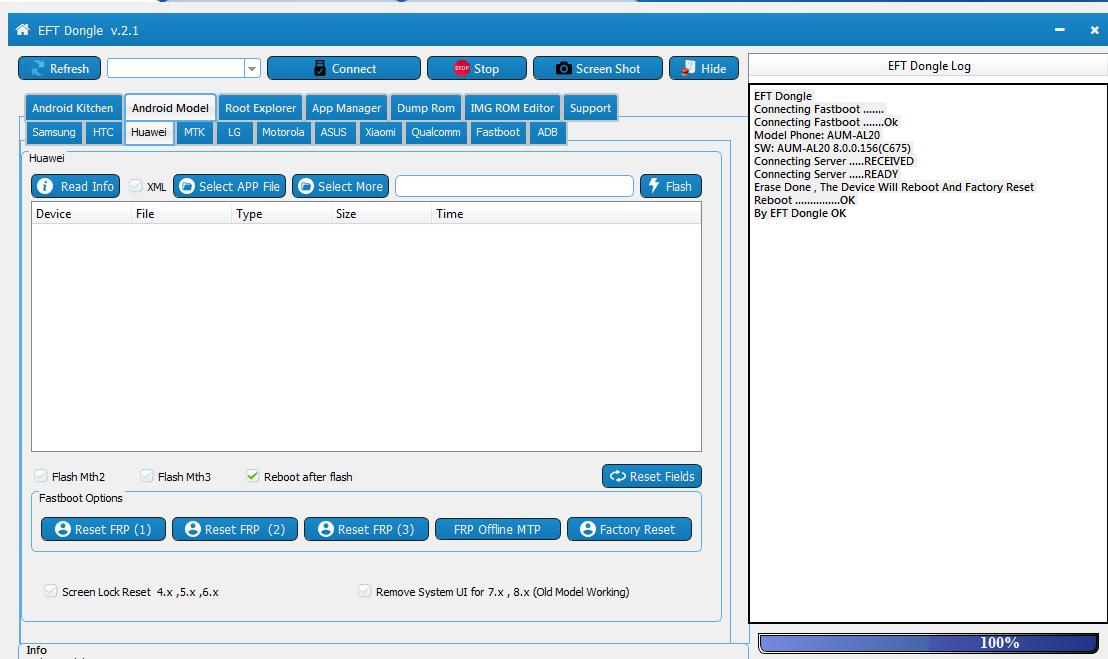The width and height of the screenshot is (1108, 659).
Task: Select the Qualcomm tab
Action: point(436,132)
